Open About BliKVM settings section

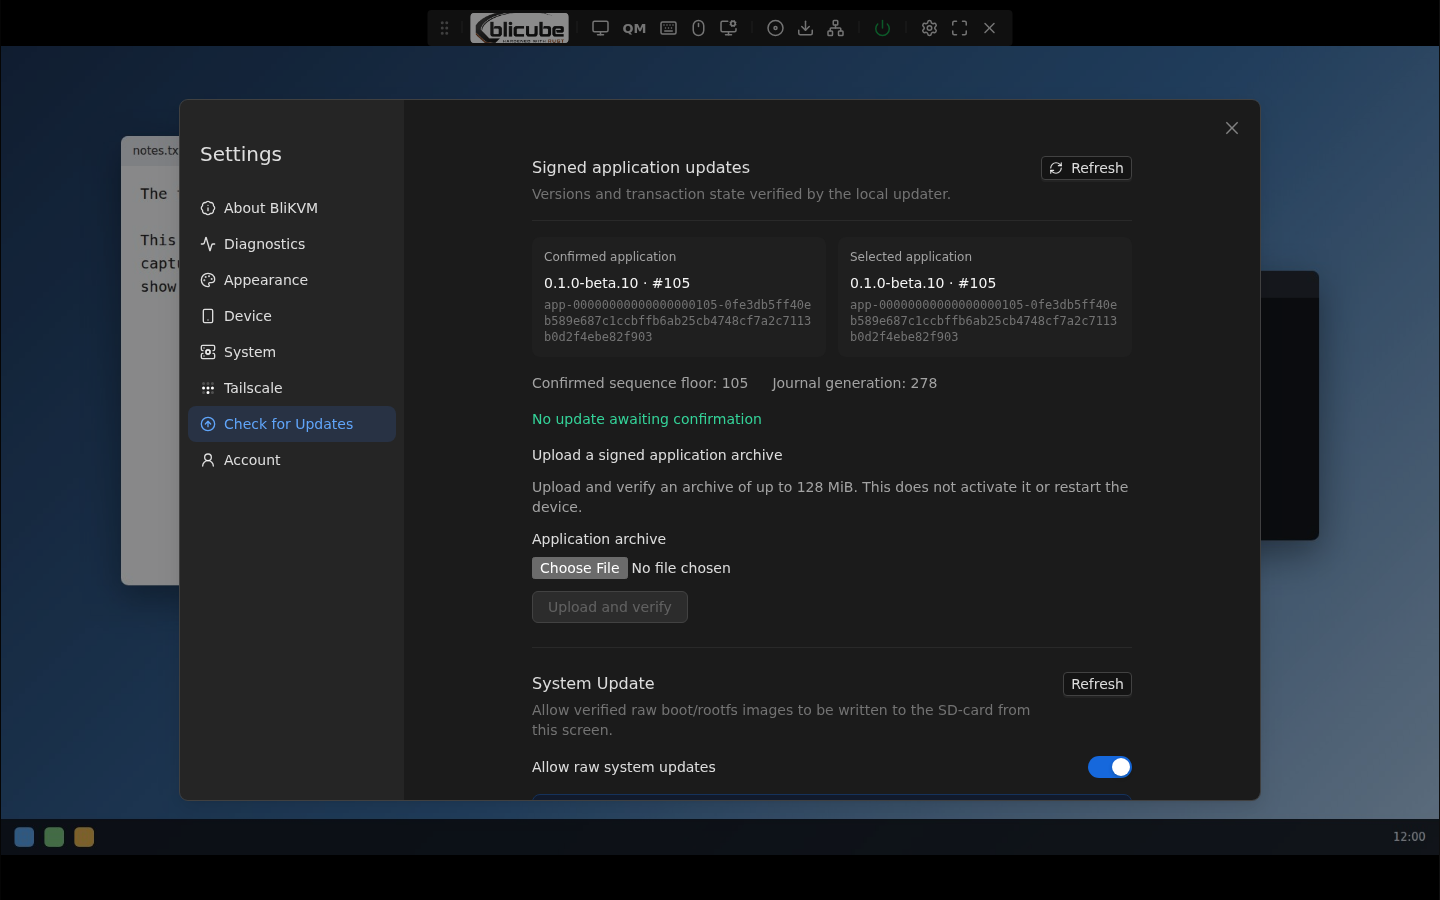[292, 208]
